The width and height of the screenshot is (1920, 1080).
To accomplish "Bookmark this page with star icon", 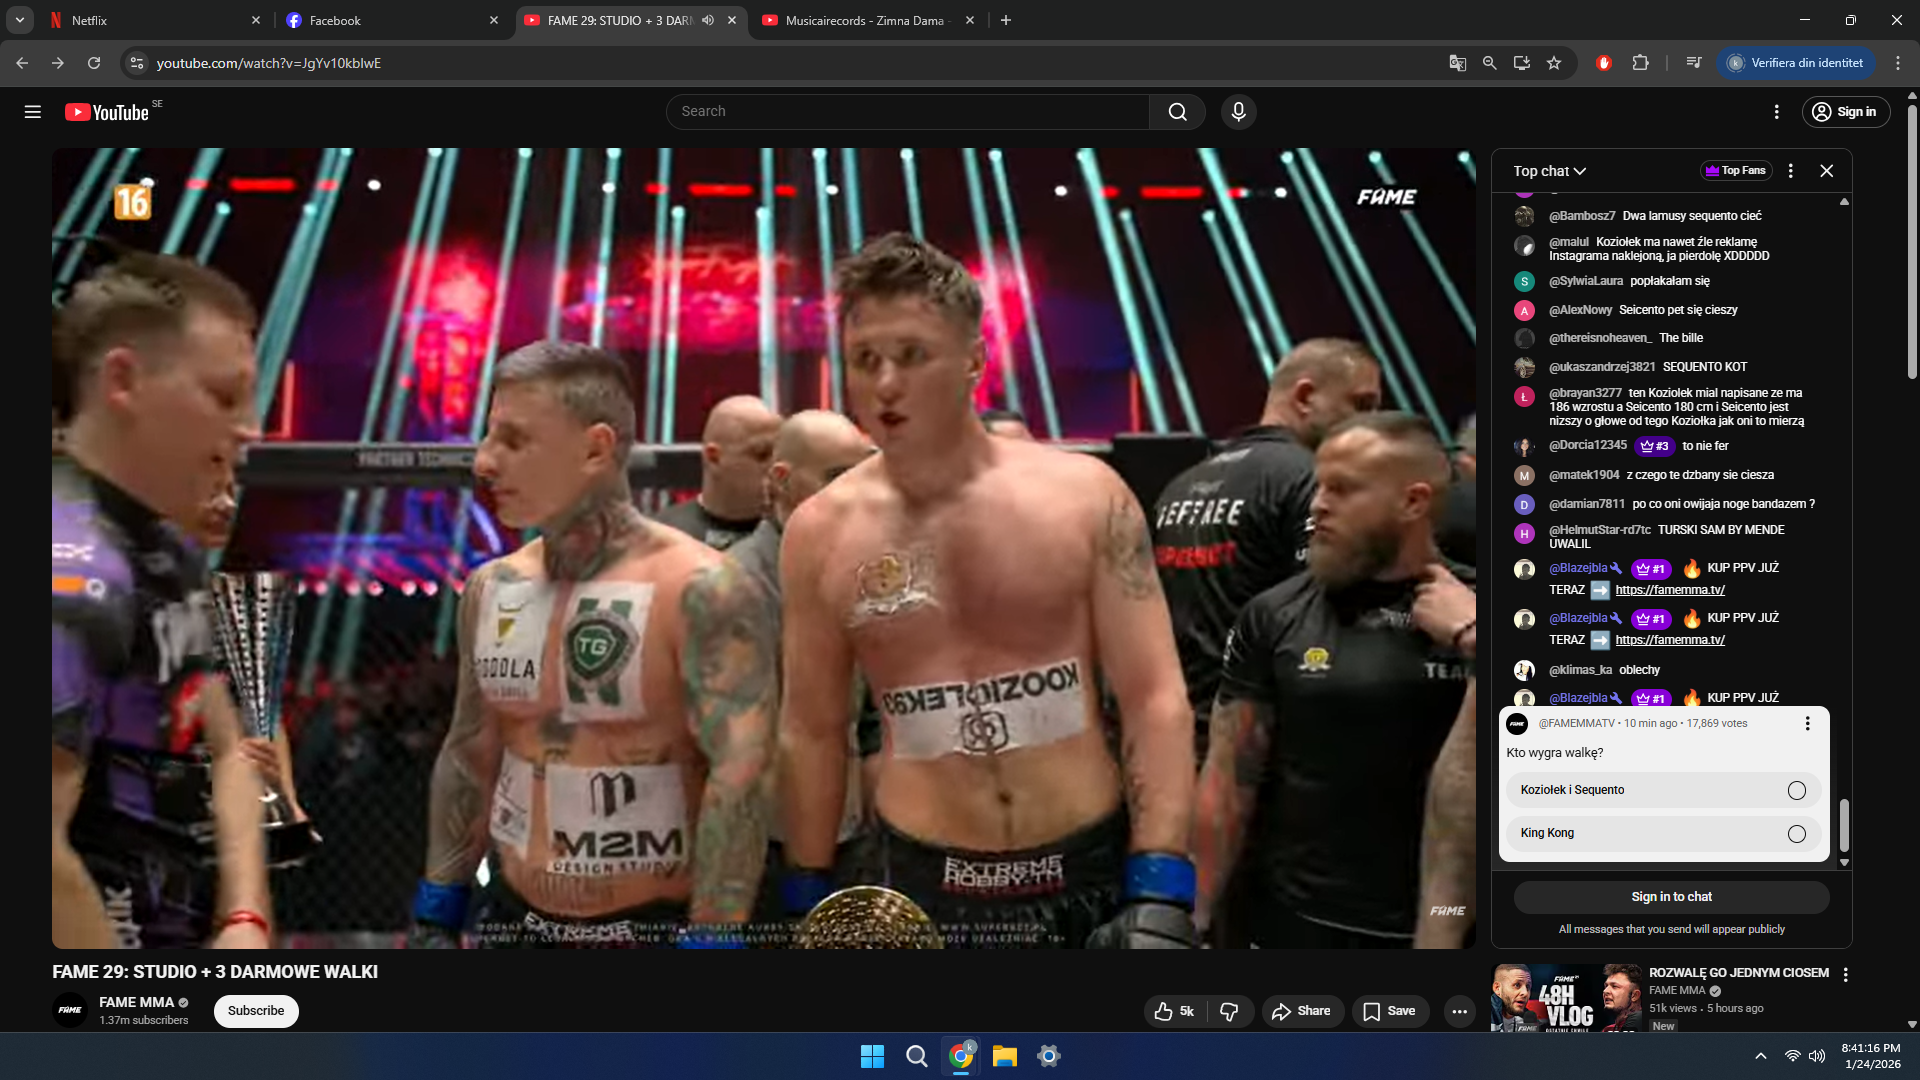I will (1554, 63).
